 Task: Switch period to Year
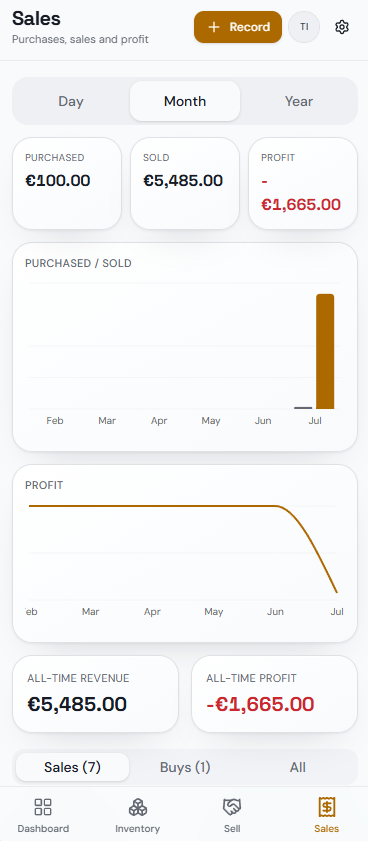299,101
